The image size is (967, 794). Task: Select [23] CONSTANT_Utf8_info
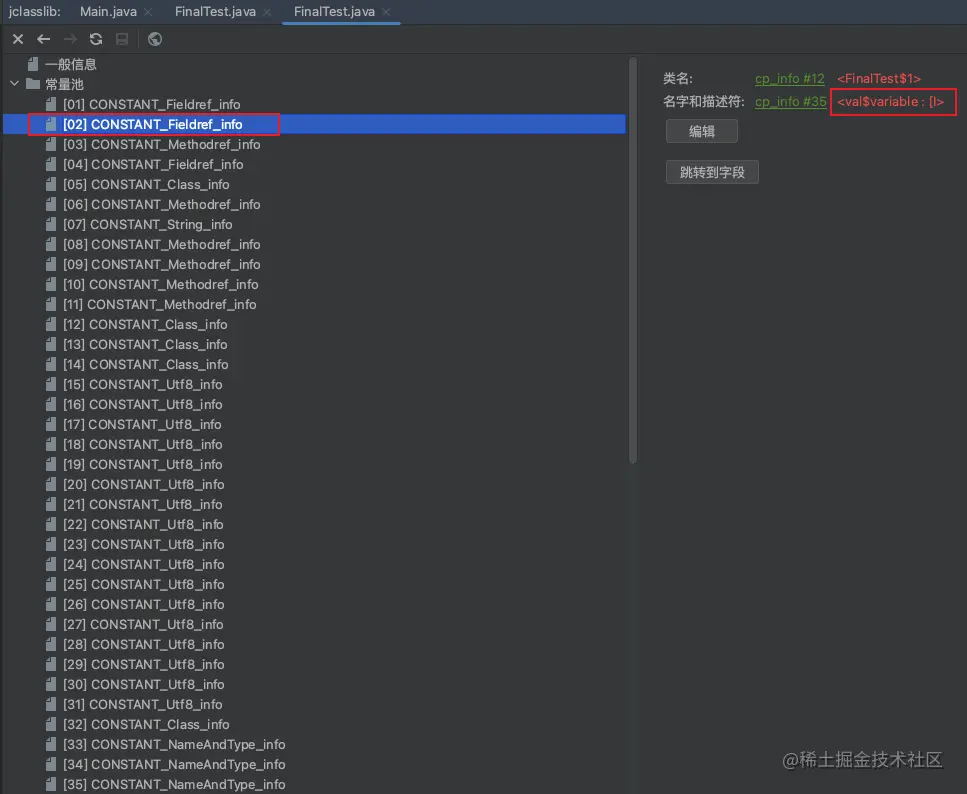[x=144, y=544]
